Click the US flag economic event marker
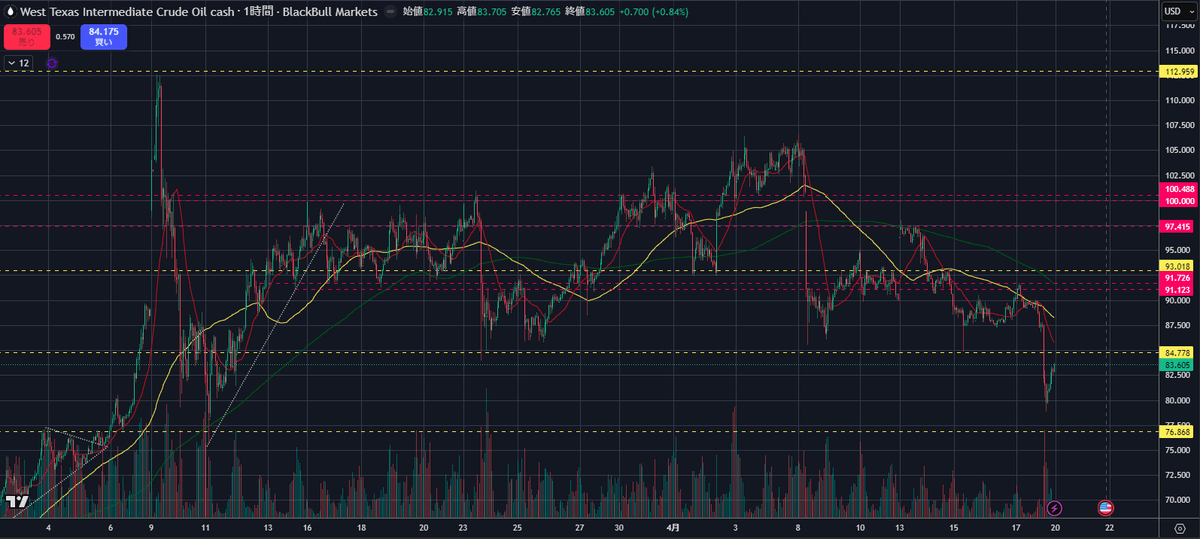 tap(1106, 508)
